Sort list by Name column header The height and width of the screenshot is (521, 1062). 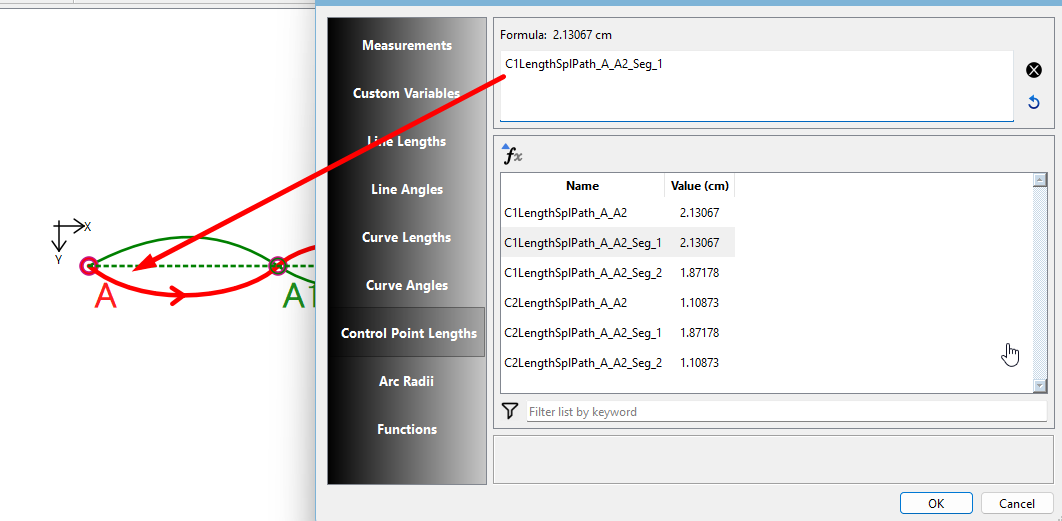point(582,186)
